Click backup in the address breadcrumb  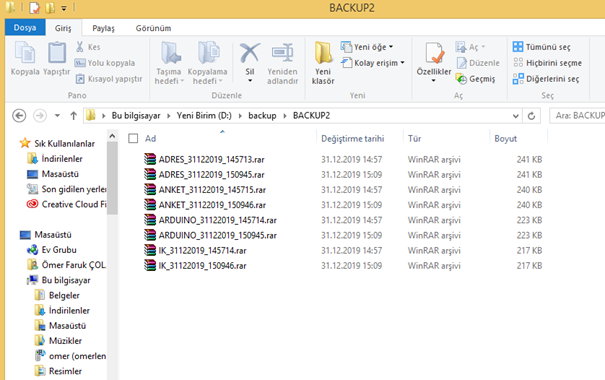tap(262, 116)
